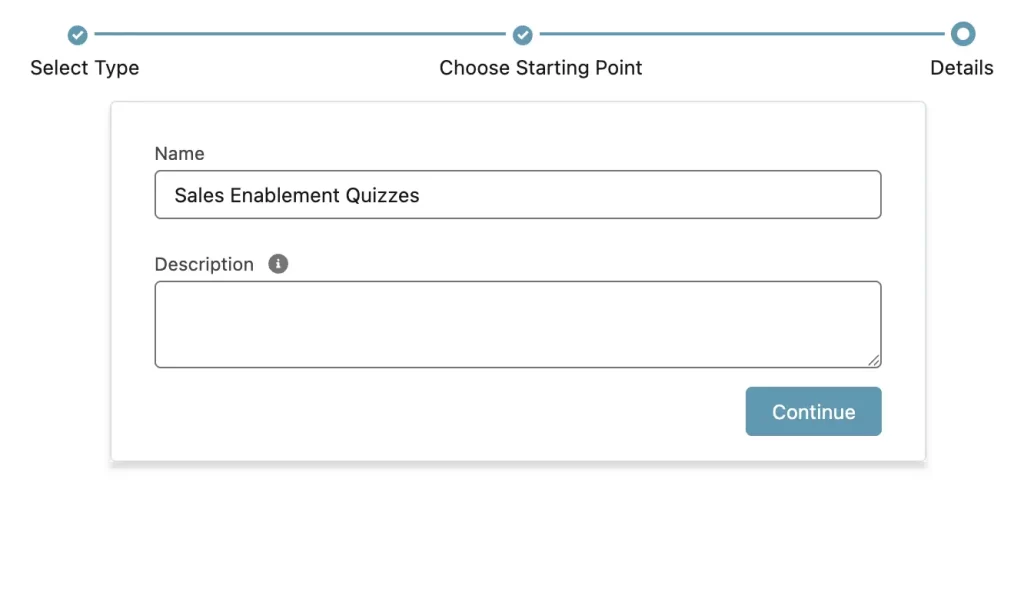Select the Details step label

pyautogui.click(x=962, y=68)
